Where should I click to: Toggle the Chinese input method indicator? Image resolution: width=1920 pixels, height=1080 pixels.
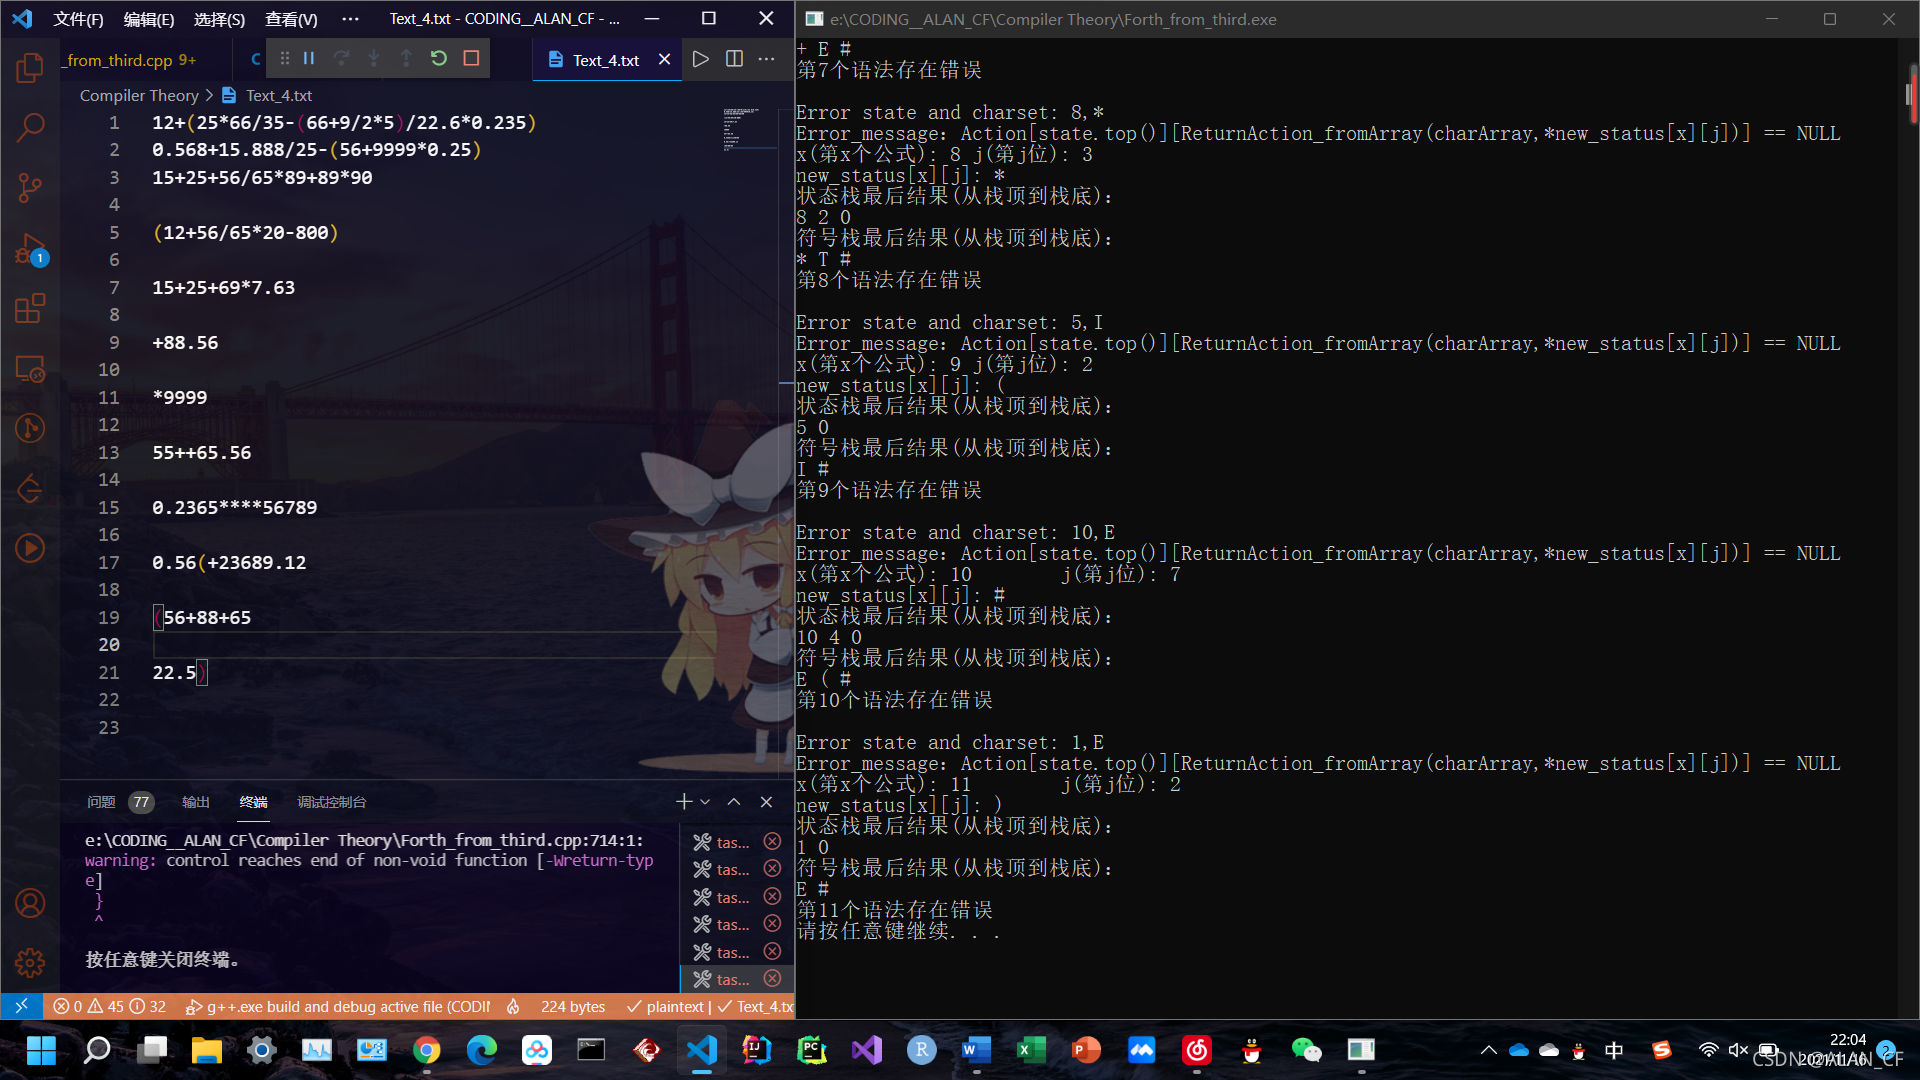coord(1614,1050)
